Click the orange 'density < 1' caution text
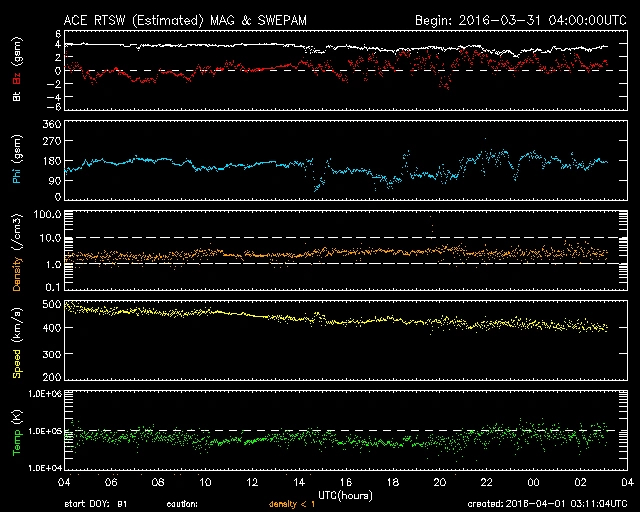The height and width of the screenshot is (512, 640). point(292,504)
